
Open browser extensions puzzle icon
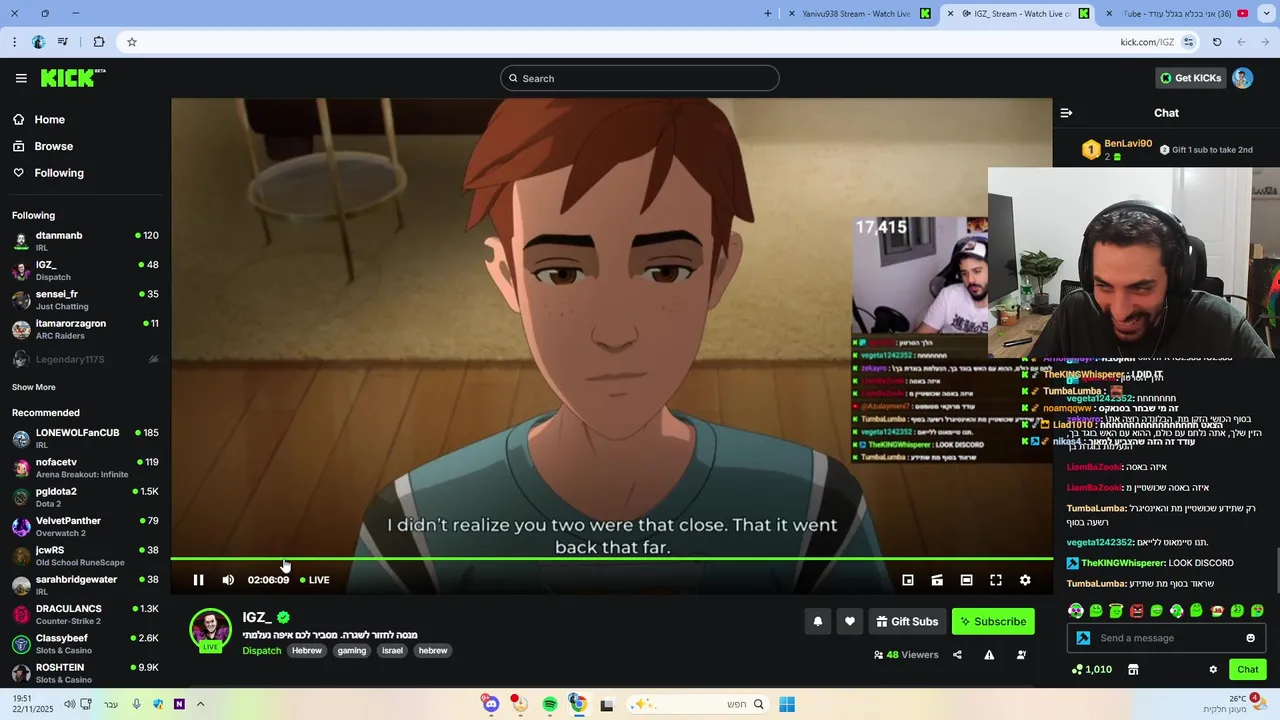coord(98,42)
